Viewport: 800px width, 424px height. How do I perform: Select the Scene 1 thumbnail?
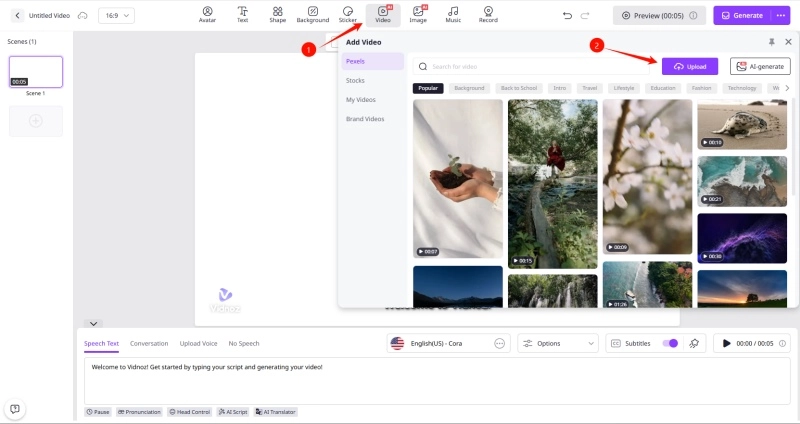point(36,72)
